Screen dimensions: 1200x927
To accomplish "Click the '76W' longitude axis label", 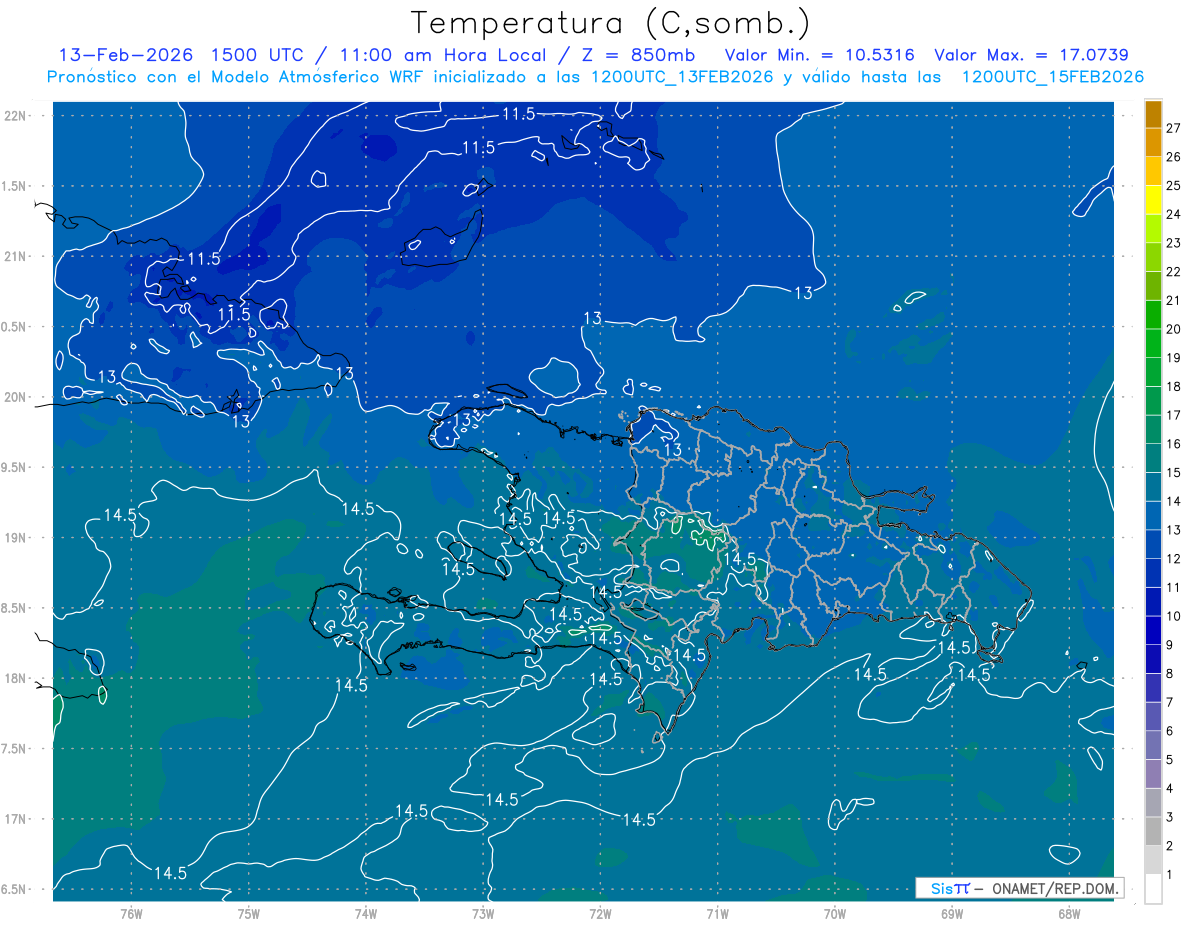I will click(x=131, y=913).
